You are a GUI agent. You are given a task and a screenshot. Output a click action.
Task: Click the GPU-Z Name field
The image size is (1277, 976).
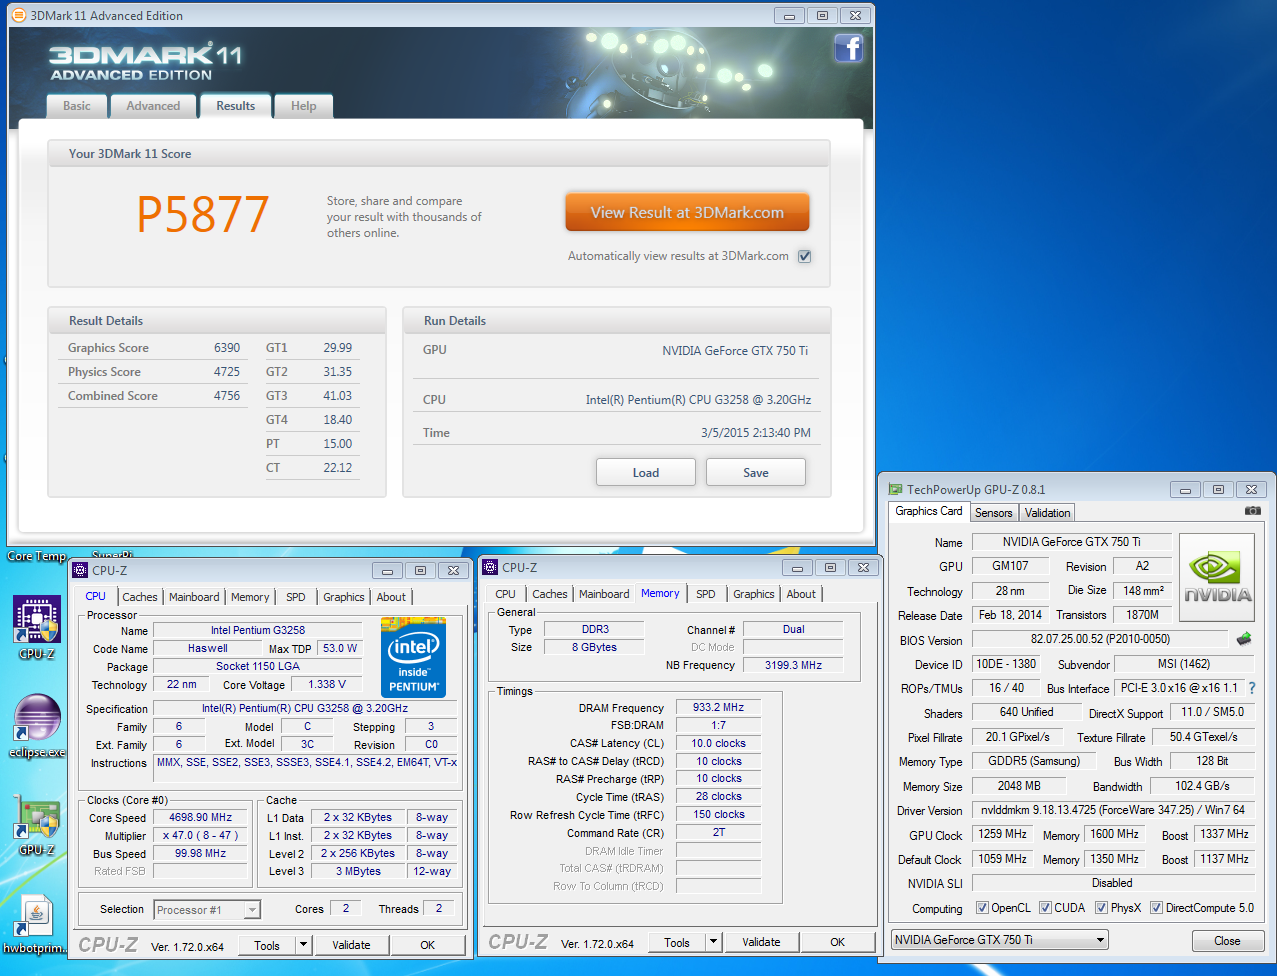click(x=1071, y=542)
